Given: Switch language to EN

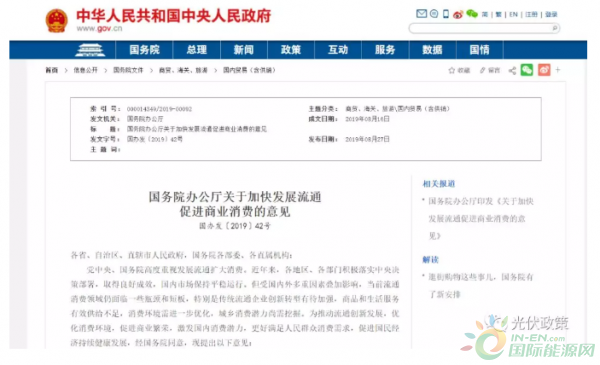Looking at the screenshot, I should click(x=514, y=15).
